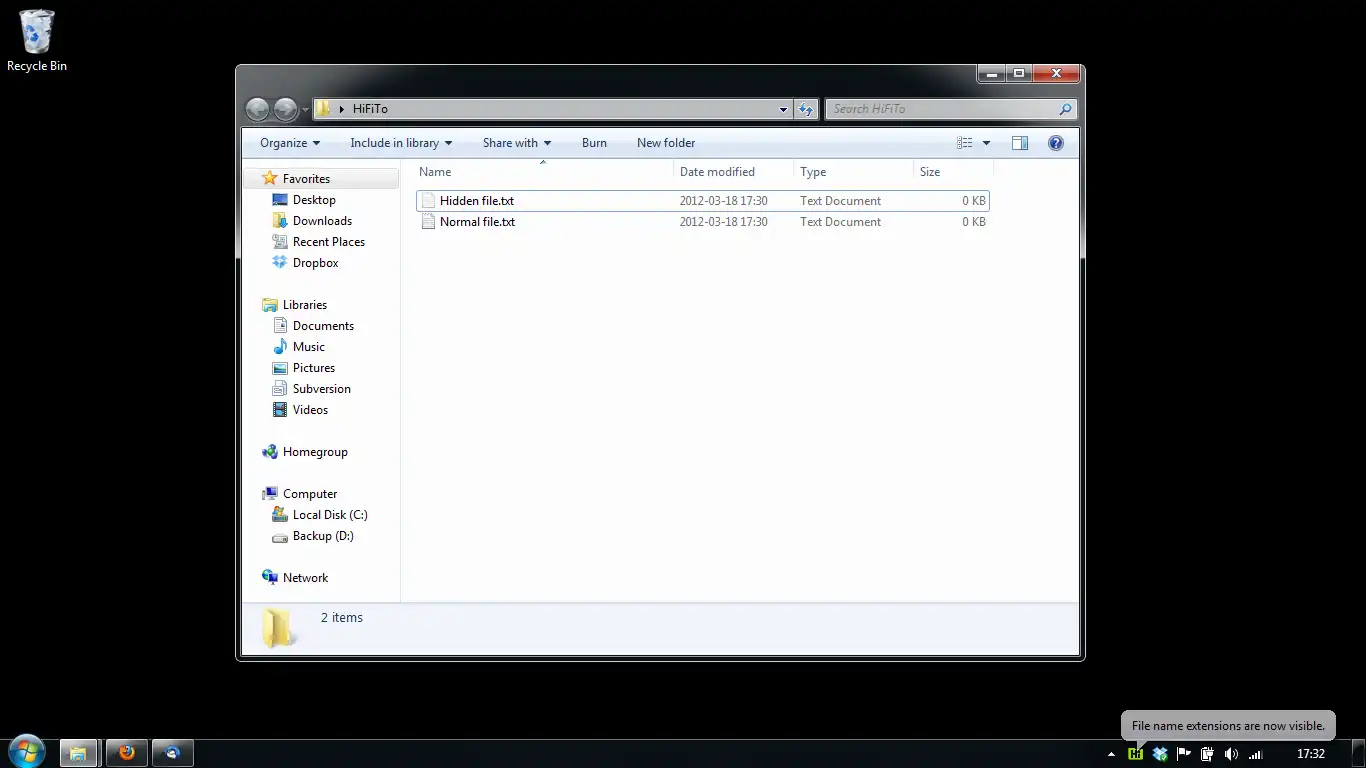The height and width of the screenshot is (768, 1366).
Task: Open the Recycle Bin desktop icon
Action: click(x=37, y=41)
